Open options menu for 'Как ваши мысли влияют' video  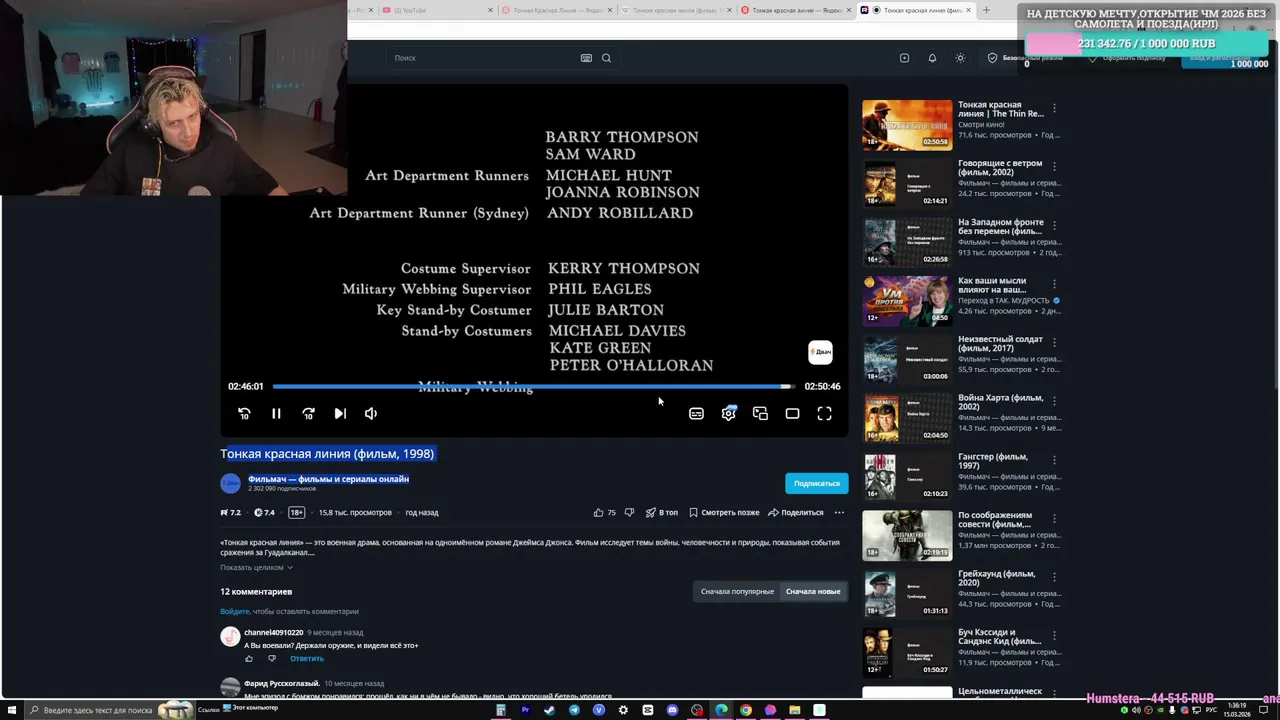pyautogui.click(x=1053, y=283)
